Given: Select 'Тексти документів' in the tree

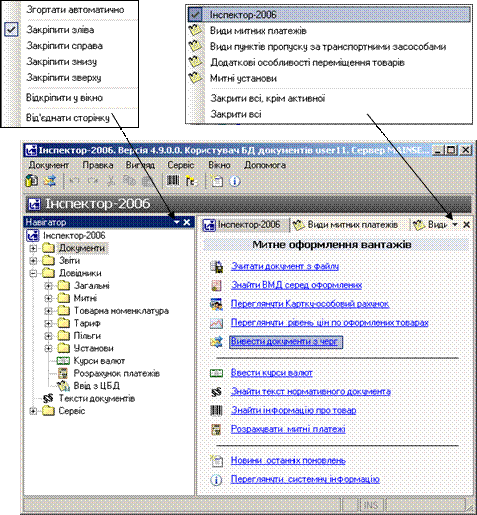Looking at the screenshot, I should [97, 398].
